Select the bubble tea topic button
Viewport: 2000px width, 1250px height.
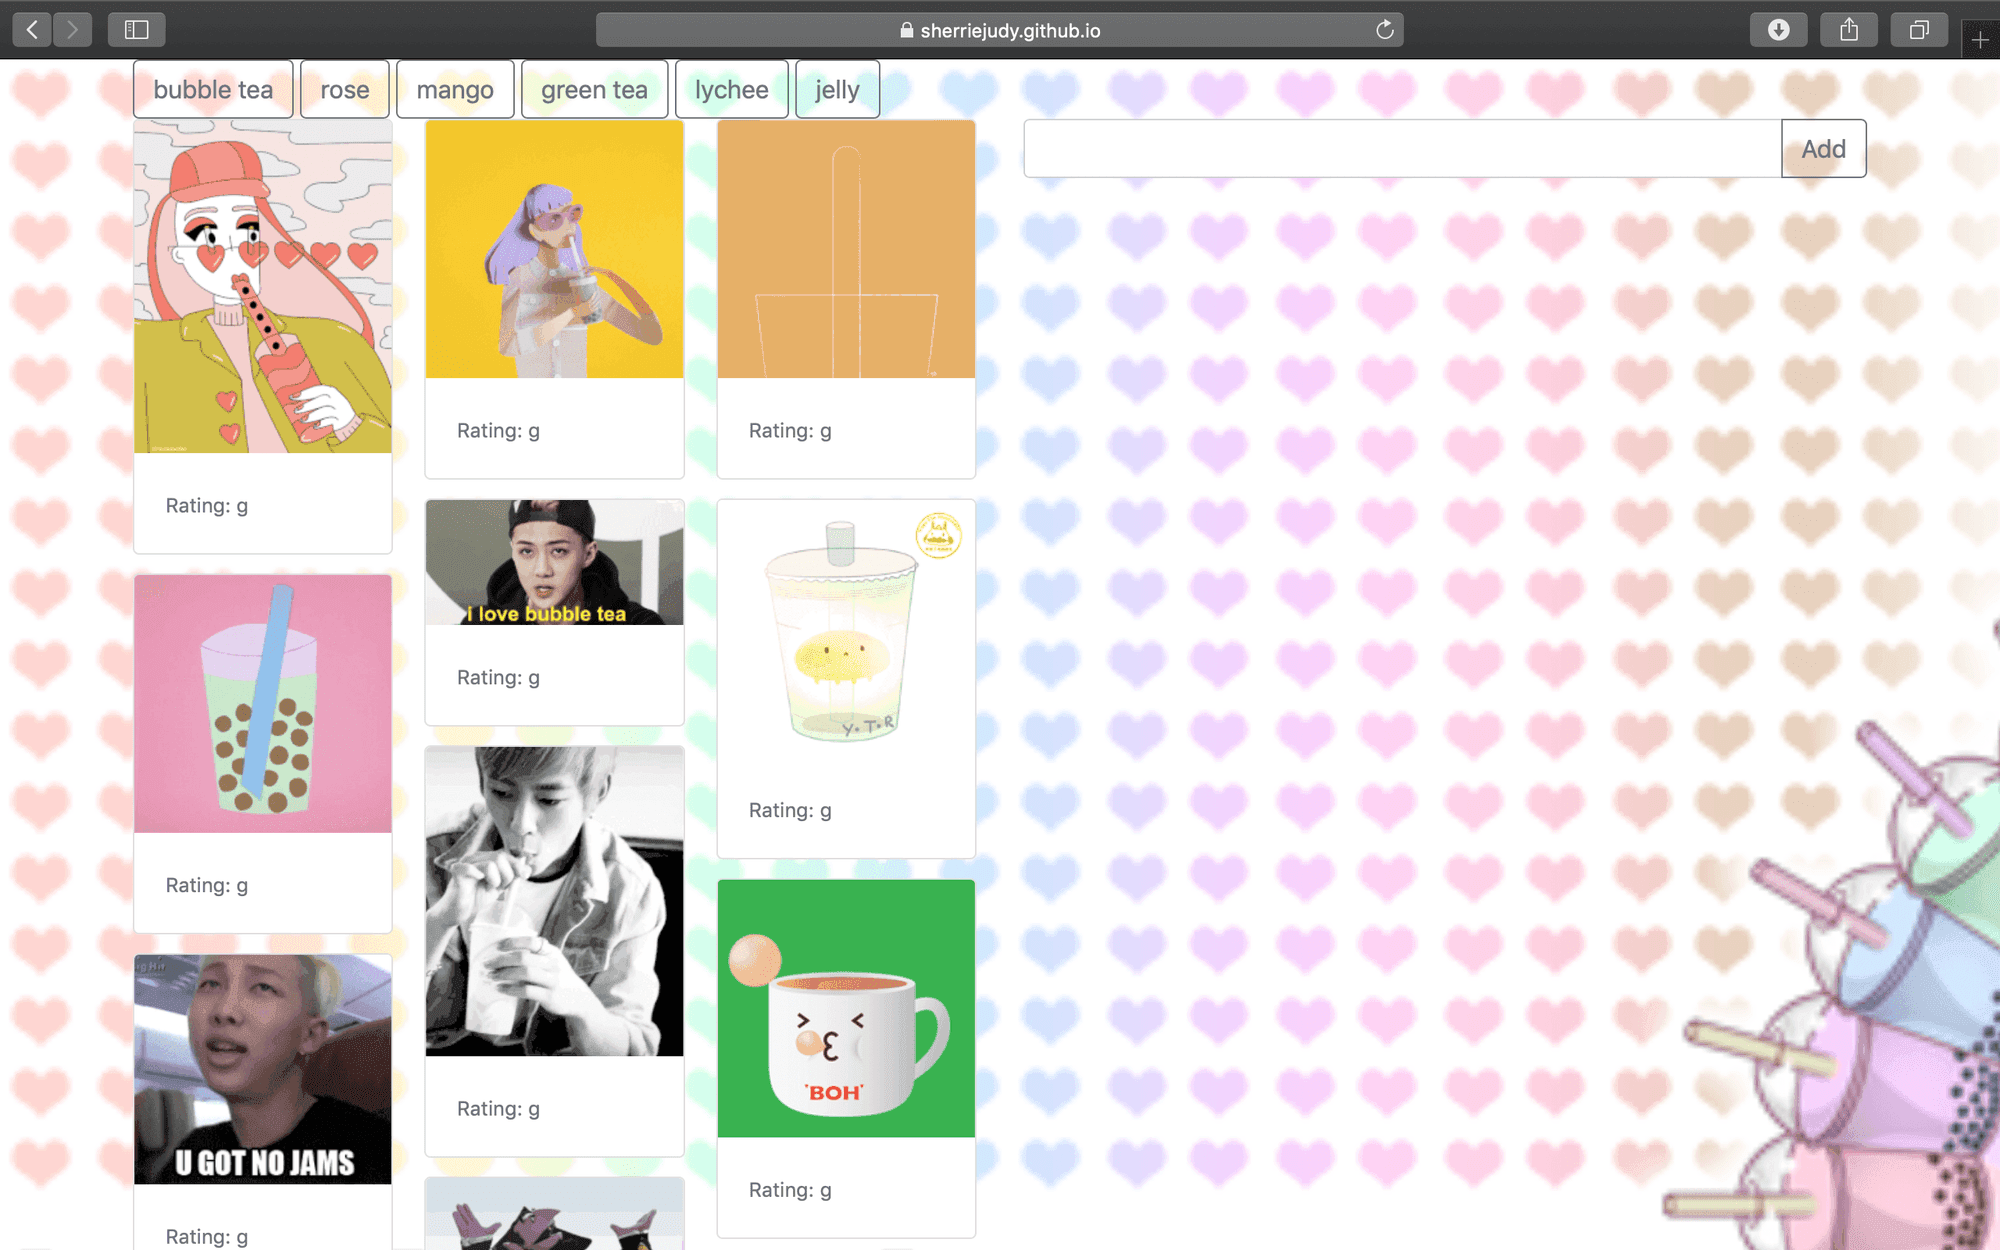coord(213,89)
